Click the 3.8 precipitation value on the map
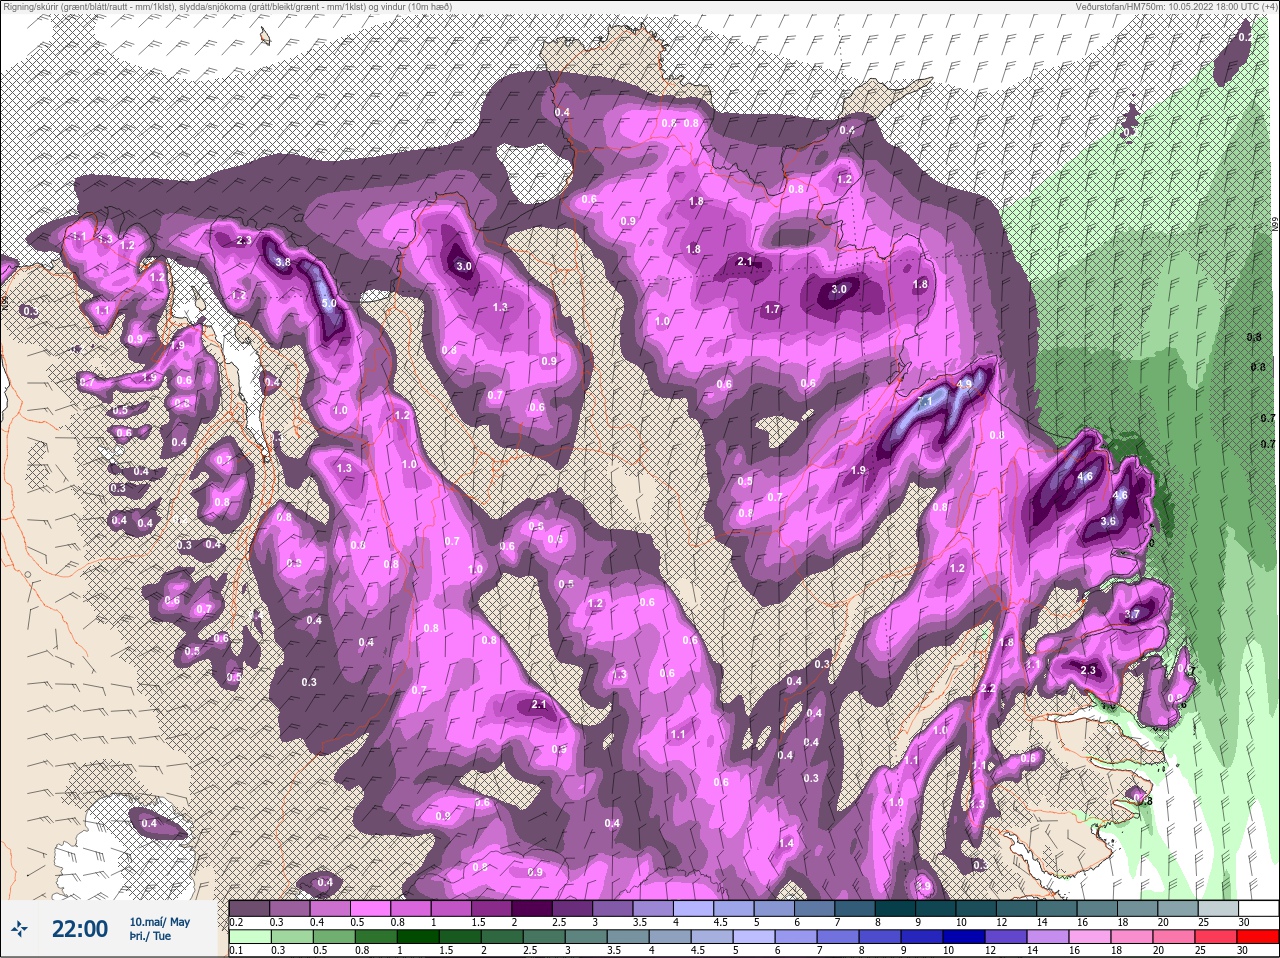1280x958 pixels. coord(283,262)
